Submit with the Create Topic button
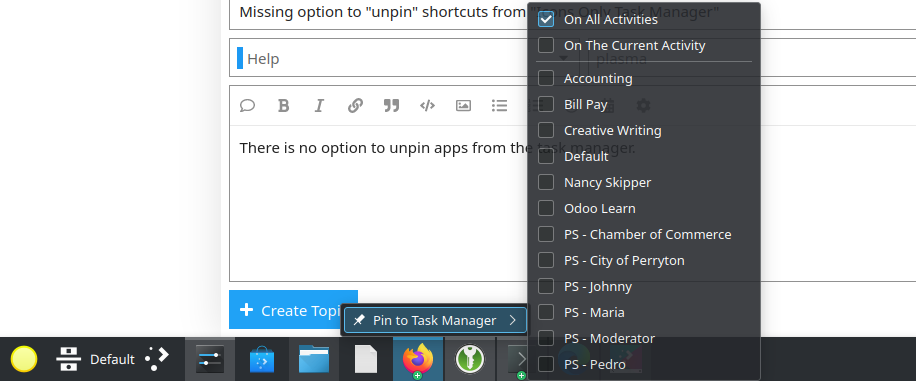Screen dimensions: 916x381 pyautogui.click(x=293, y=310)
